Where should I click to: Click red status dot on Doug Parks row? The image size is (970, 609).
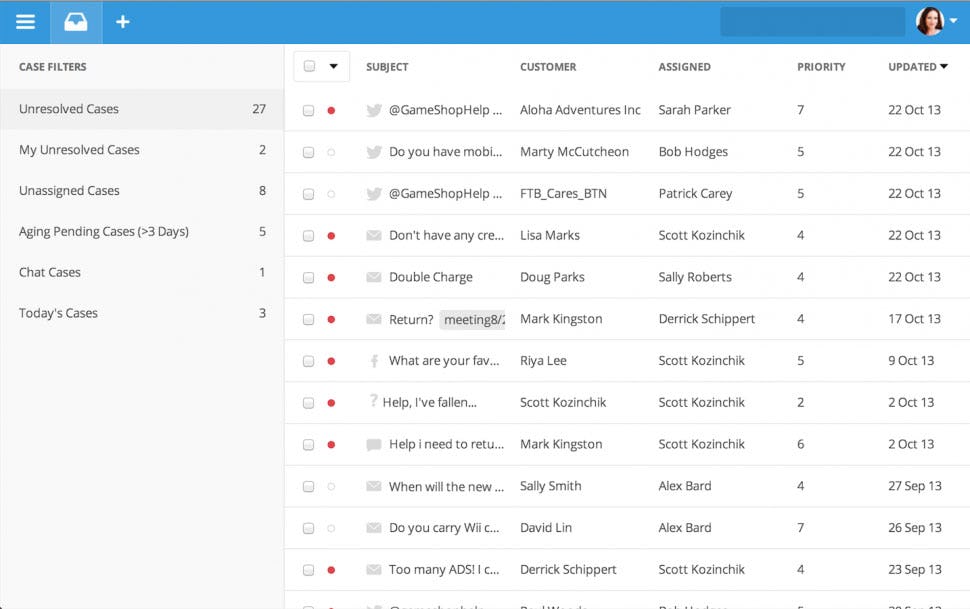coord(331,278)
